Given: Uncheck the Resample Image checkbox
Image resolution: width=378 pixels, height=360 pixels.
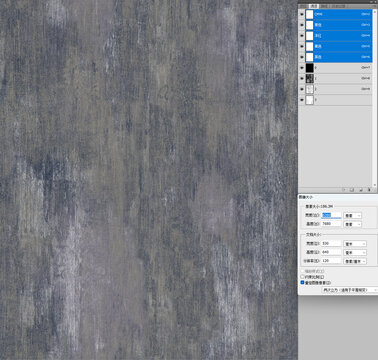Looking at the screenshot, I should click(303, 282).
